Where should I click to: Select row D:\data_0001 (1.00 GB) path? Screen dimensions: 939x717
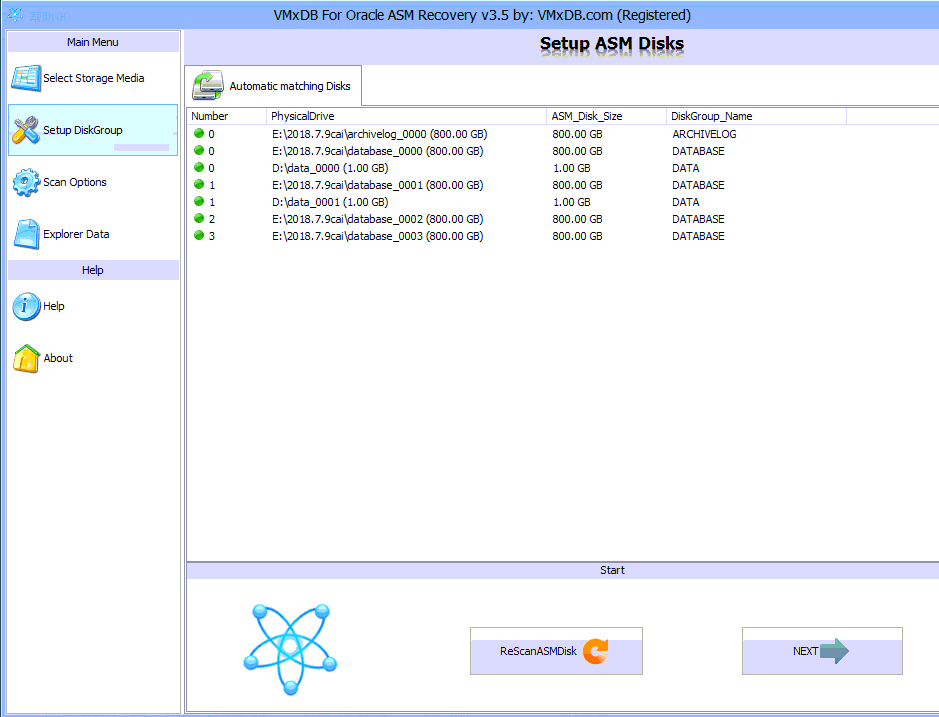[330, 202]
